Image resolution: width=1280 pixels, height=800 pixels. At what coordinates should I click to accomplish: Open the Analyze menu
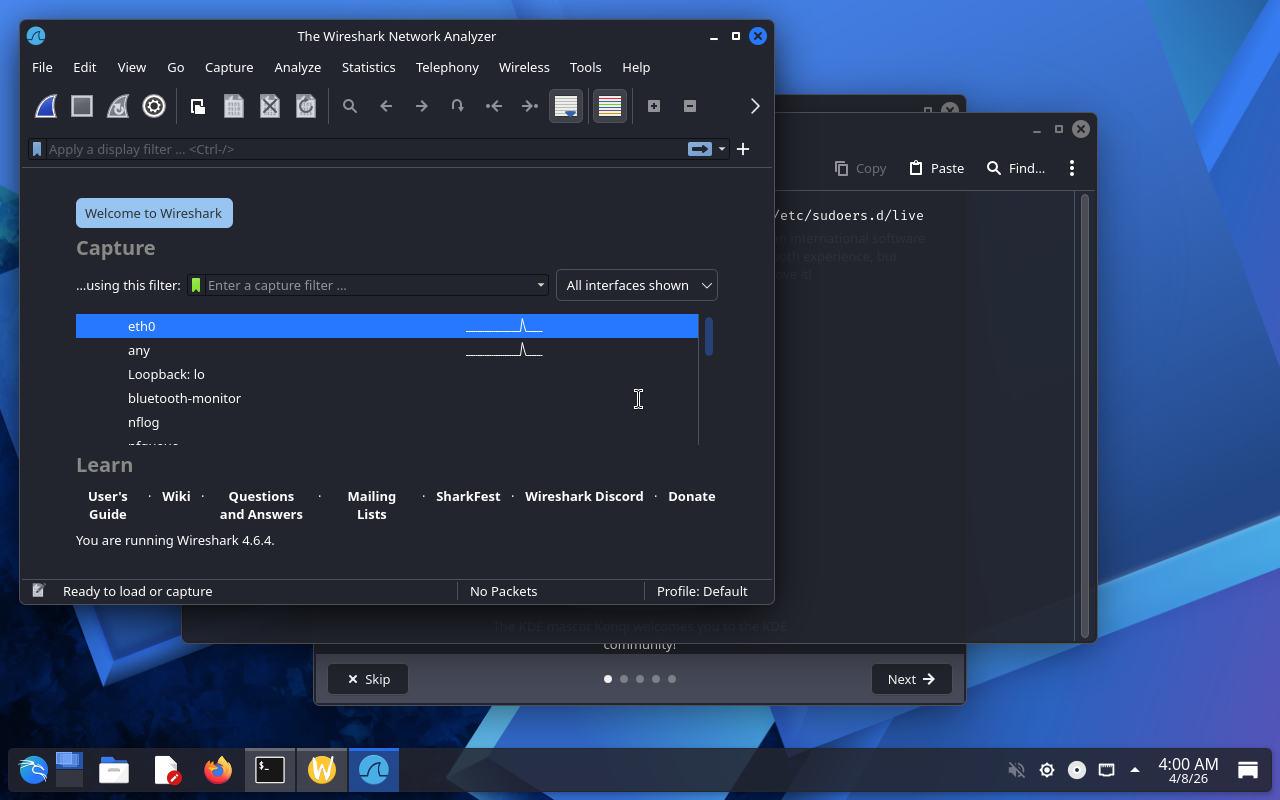pos(297,67)
